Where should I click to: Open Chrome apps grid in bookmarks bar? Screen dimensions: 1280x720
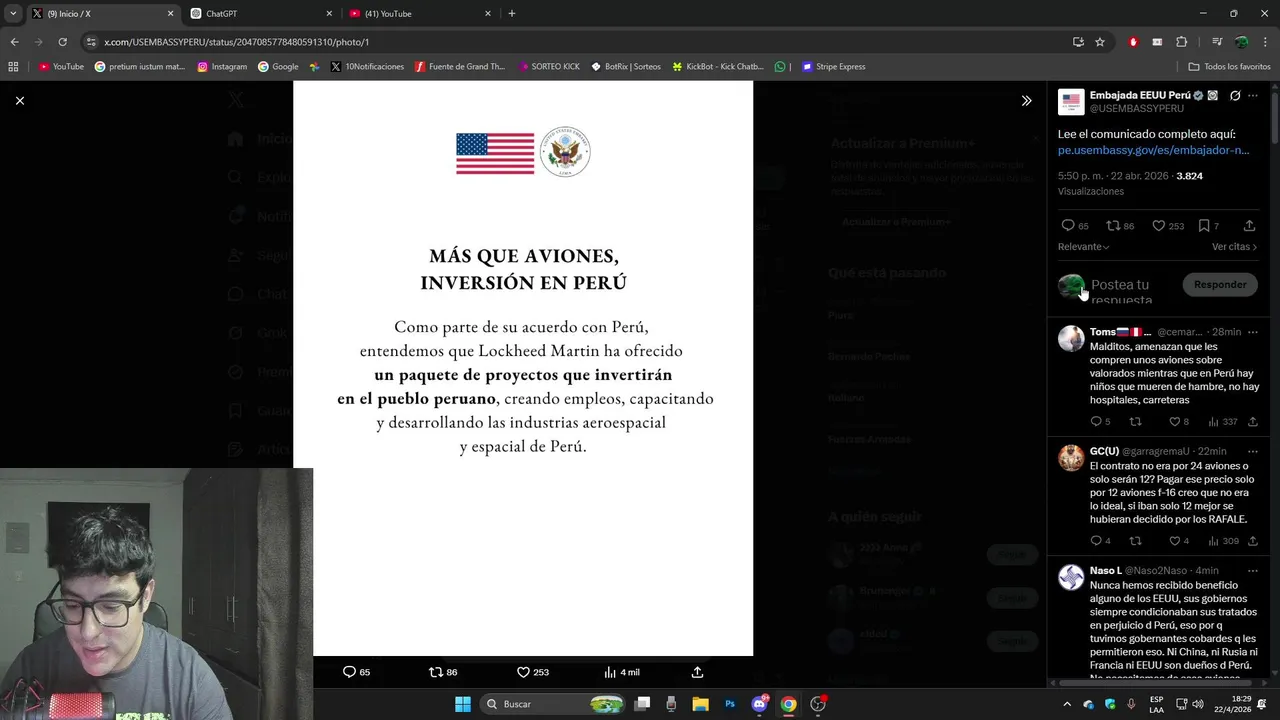(x=13, y=67)
